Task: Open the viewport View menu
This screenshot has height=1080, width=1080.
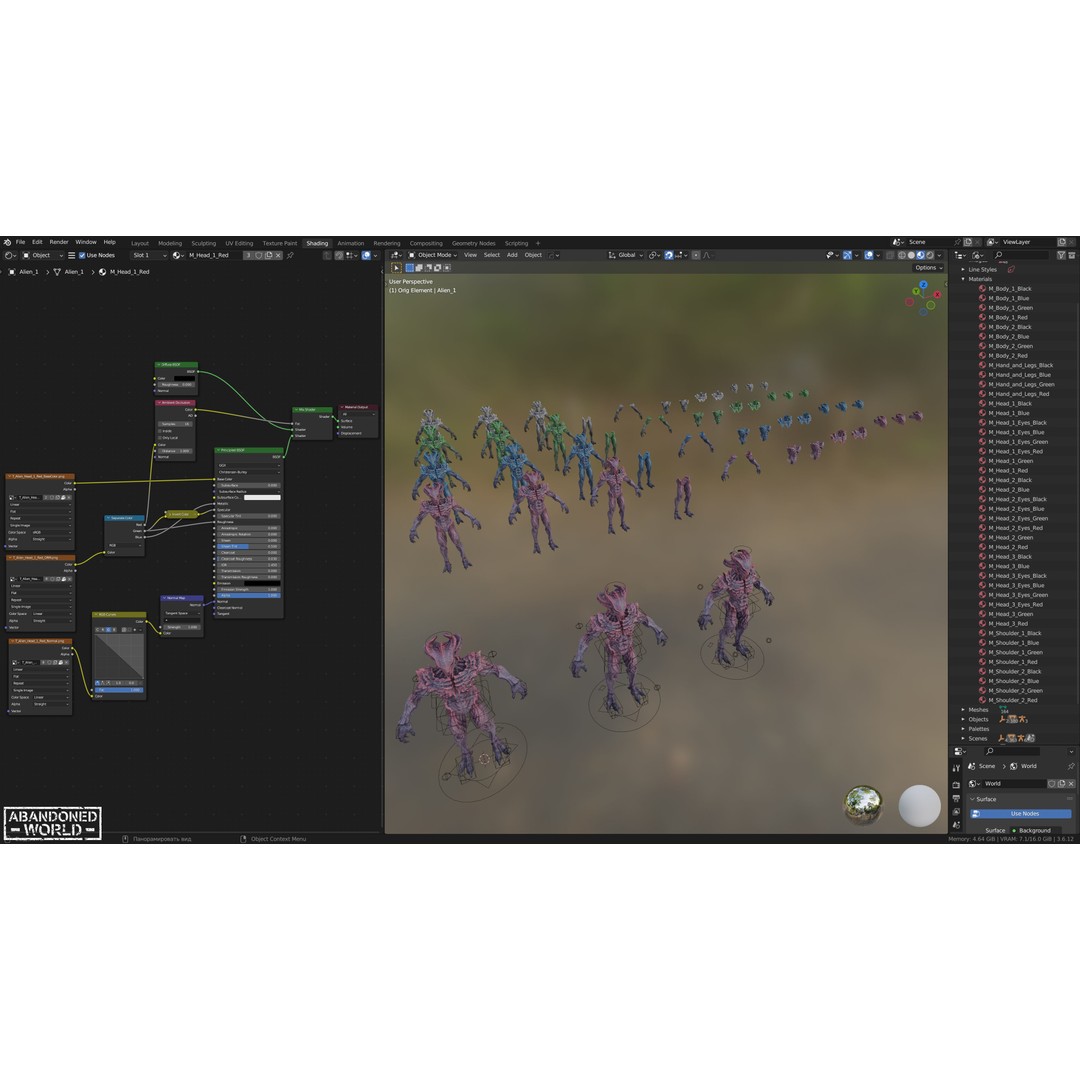Action: click(470, 255)
